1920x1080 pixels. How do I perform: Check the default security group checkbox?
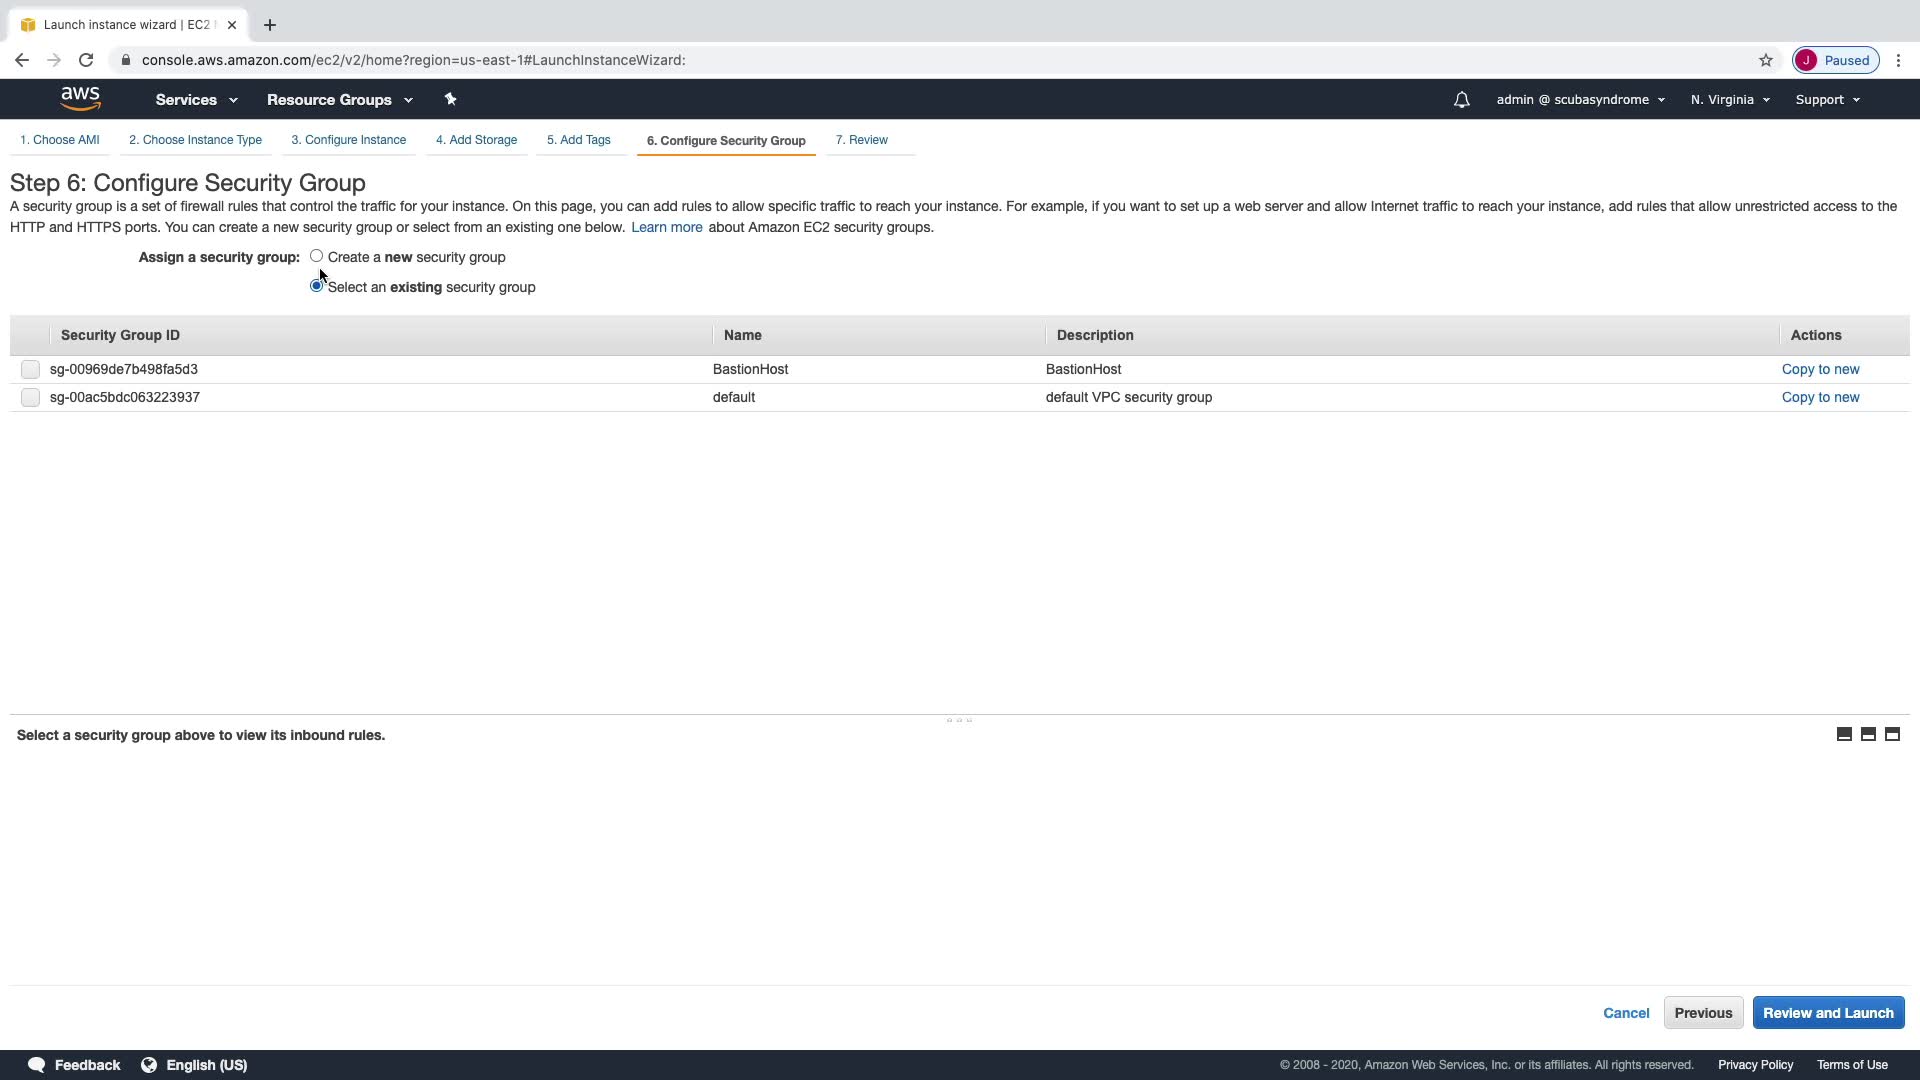[x=30, y=398]
